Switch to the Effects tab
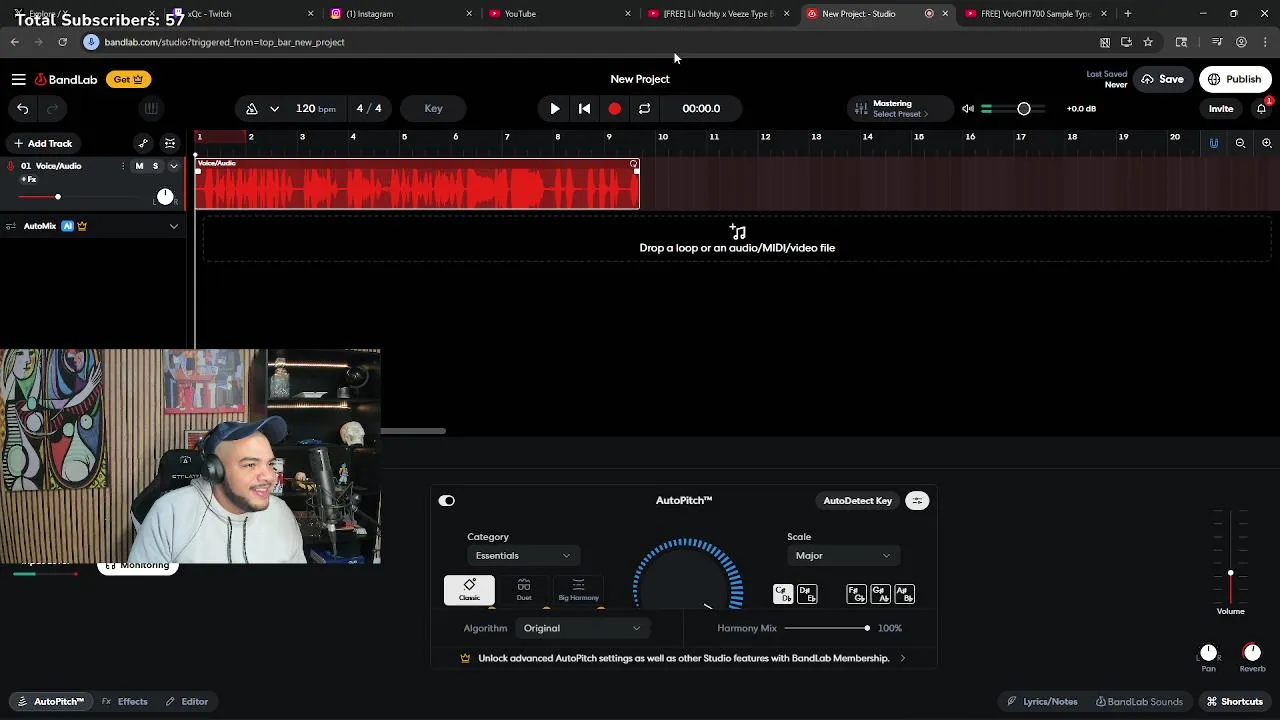Screen dimensions: 1280x720 pyautogui.click(x=125, y=702)
